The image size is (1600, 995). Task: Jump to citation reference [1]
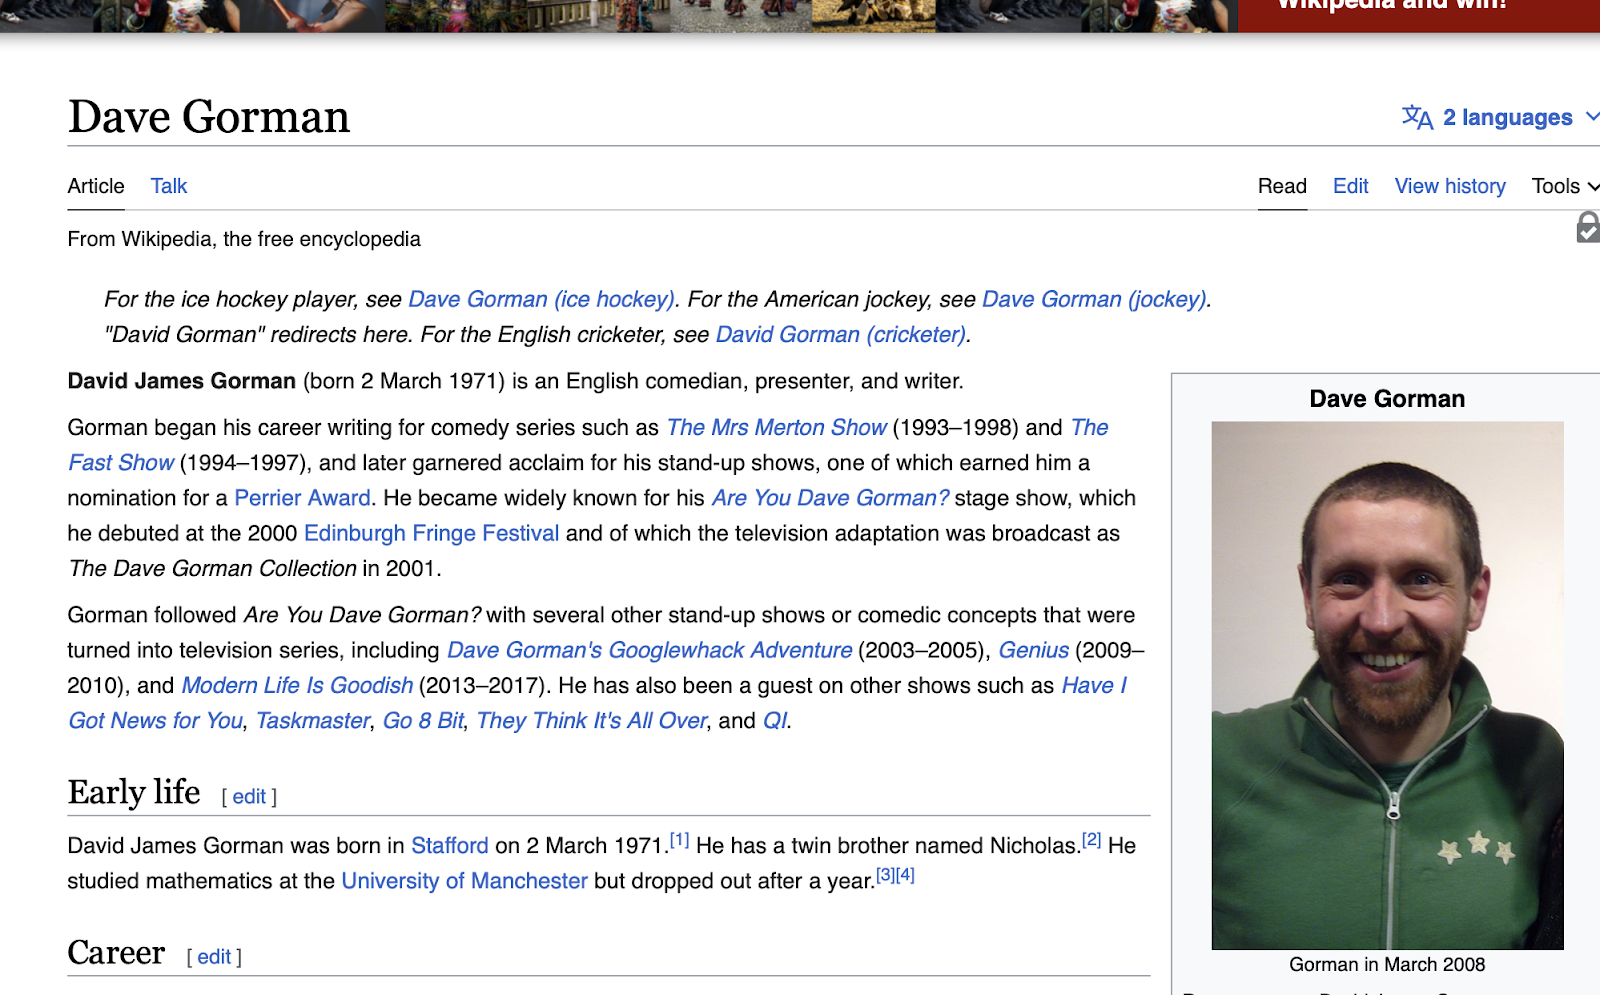(679, 840)
